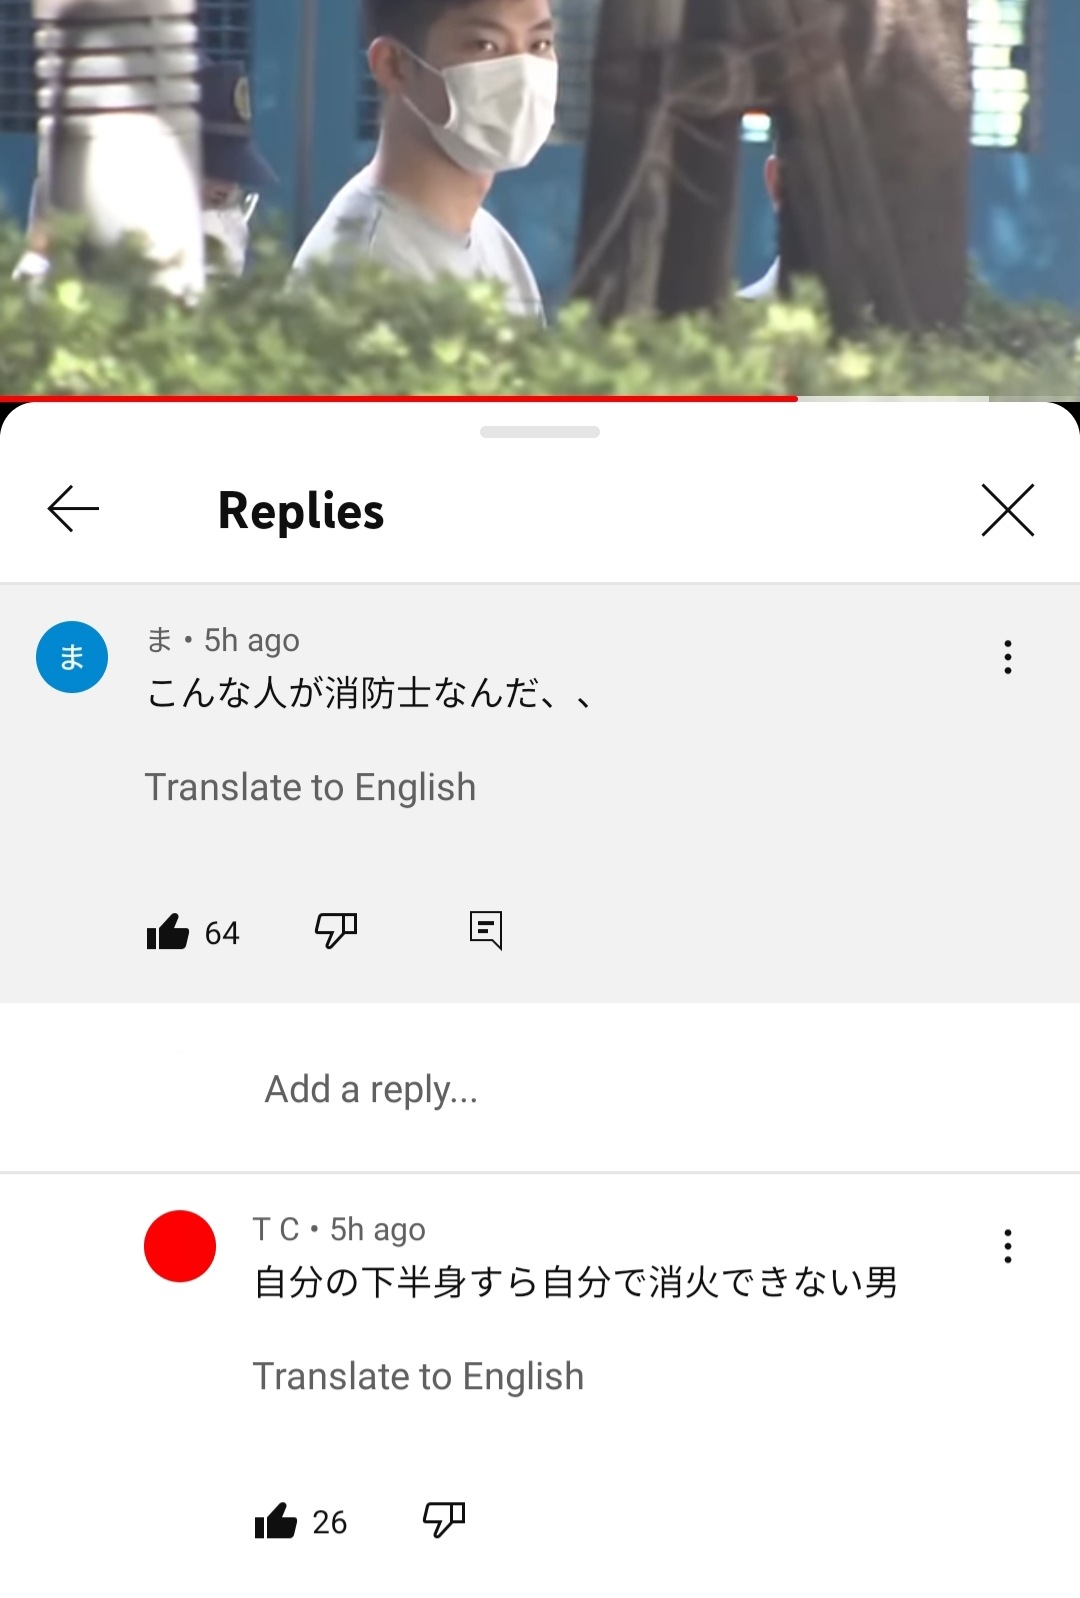Screen dimensions: 1080x1598
Task: Open T C channel name link
Action: pos(276,1229)
